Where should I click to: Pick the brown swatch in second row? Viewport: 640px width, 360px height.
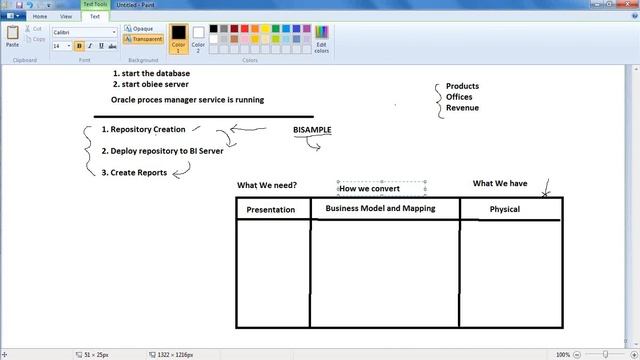pyautogui.click(x=234, y=39)
